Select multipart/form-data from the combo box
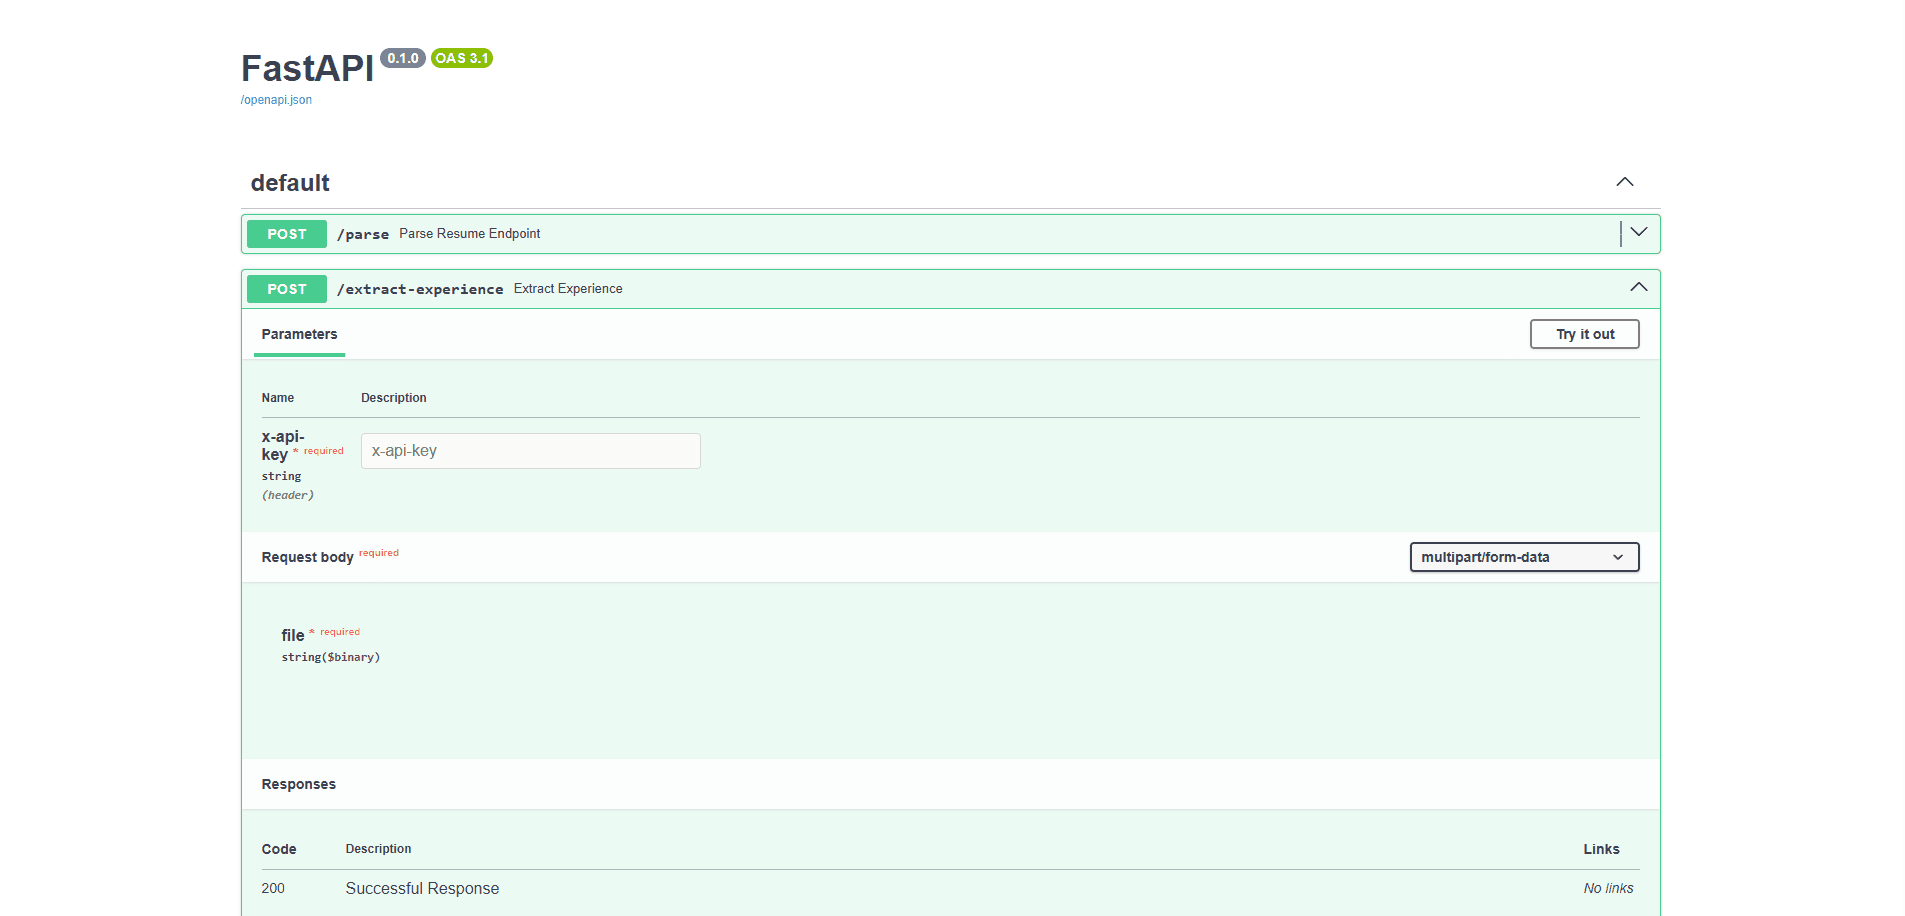The image size is (1905, 916). (1523, 557)
